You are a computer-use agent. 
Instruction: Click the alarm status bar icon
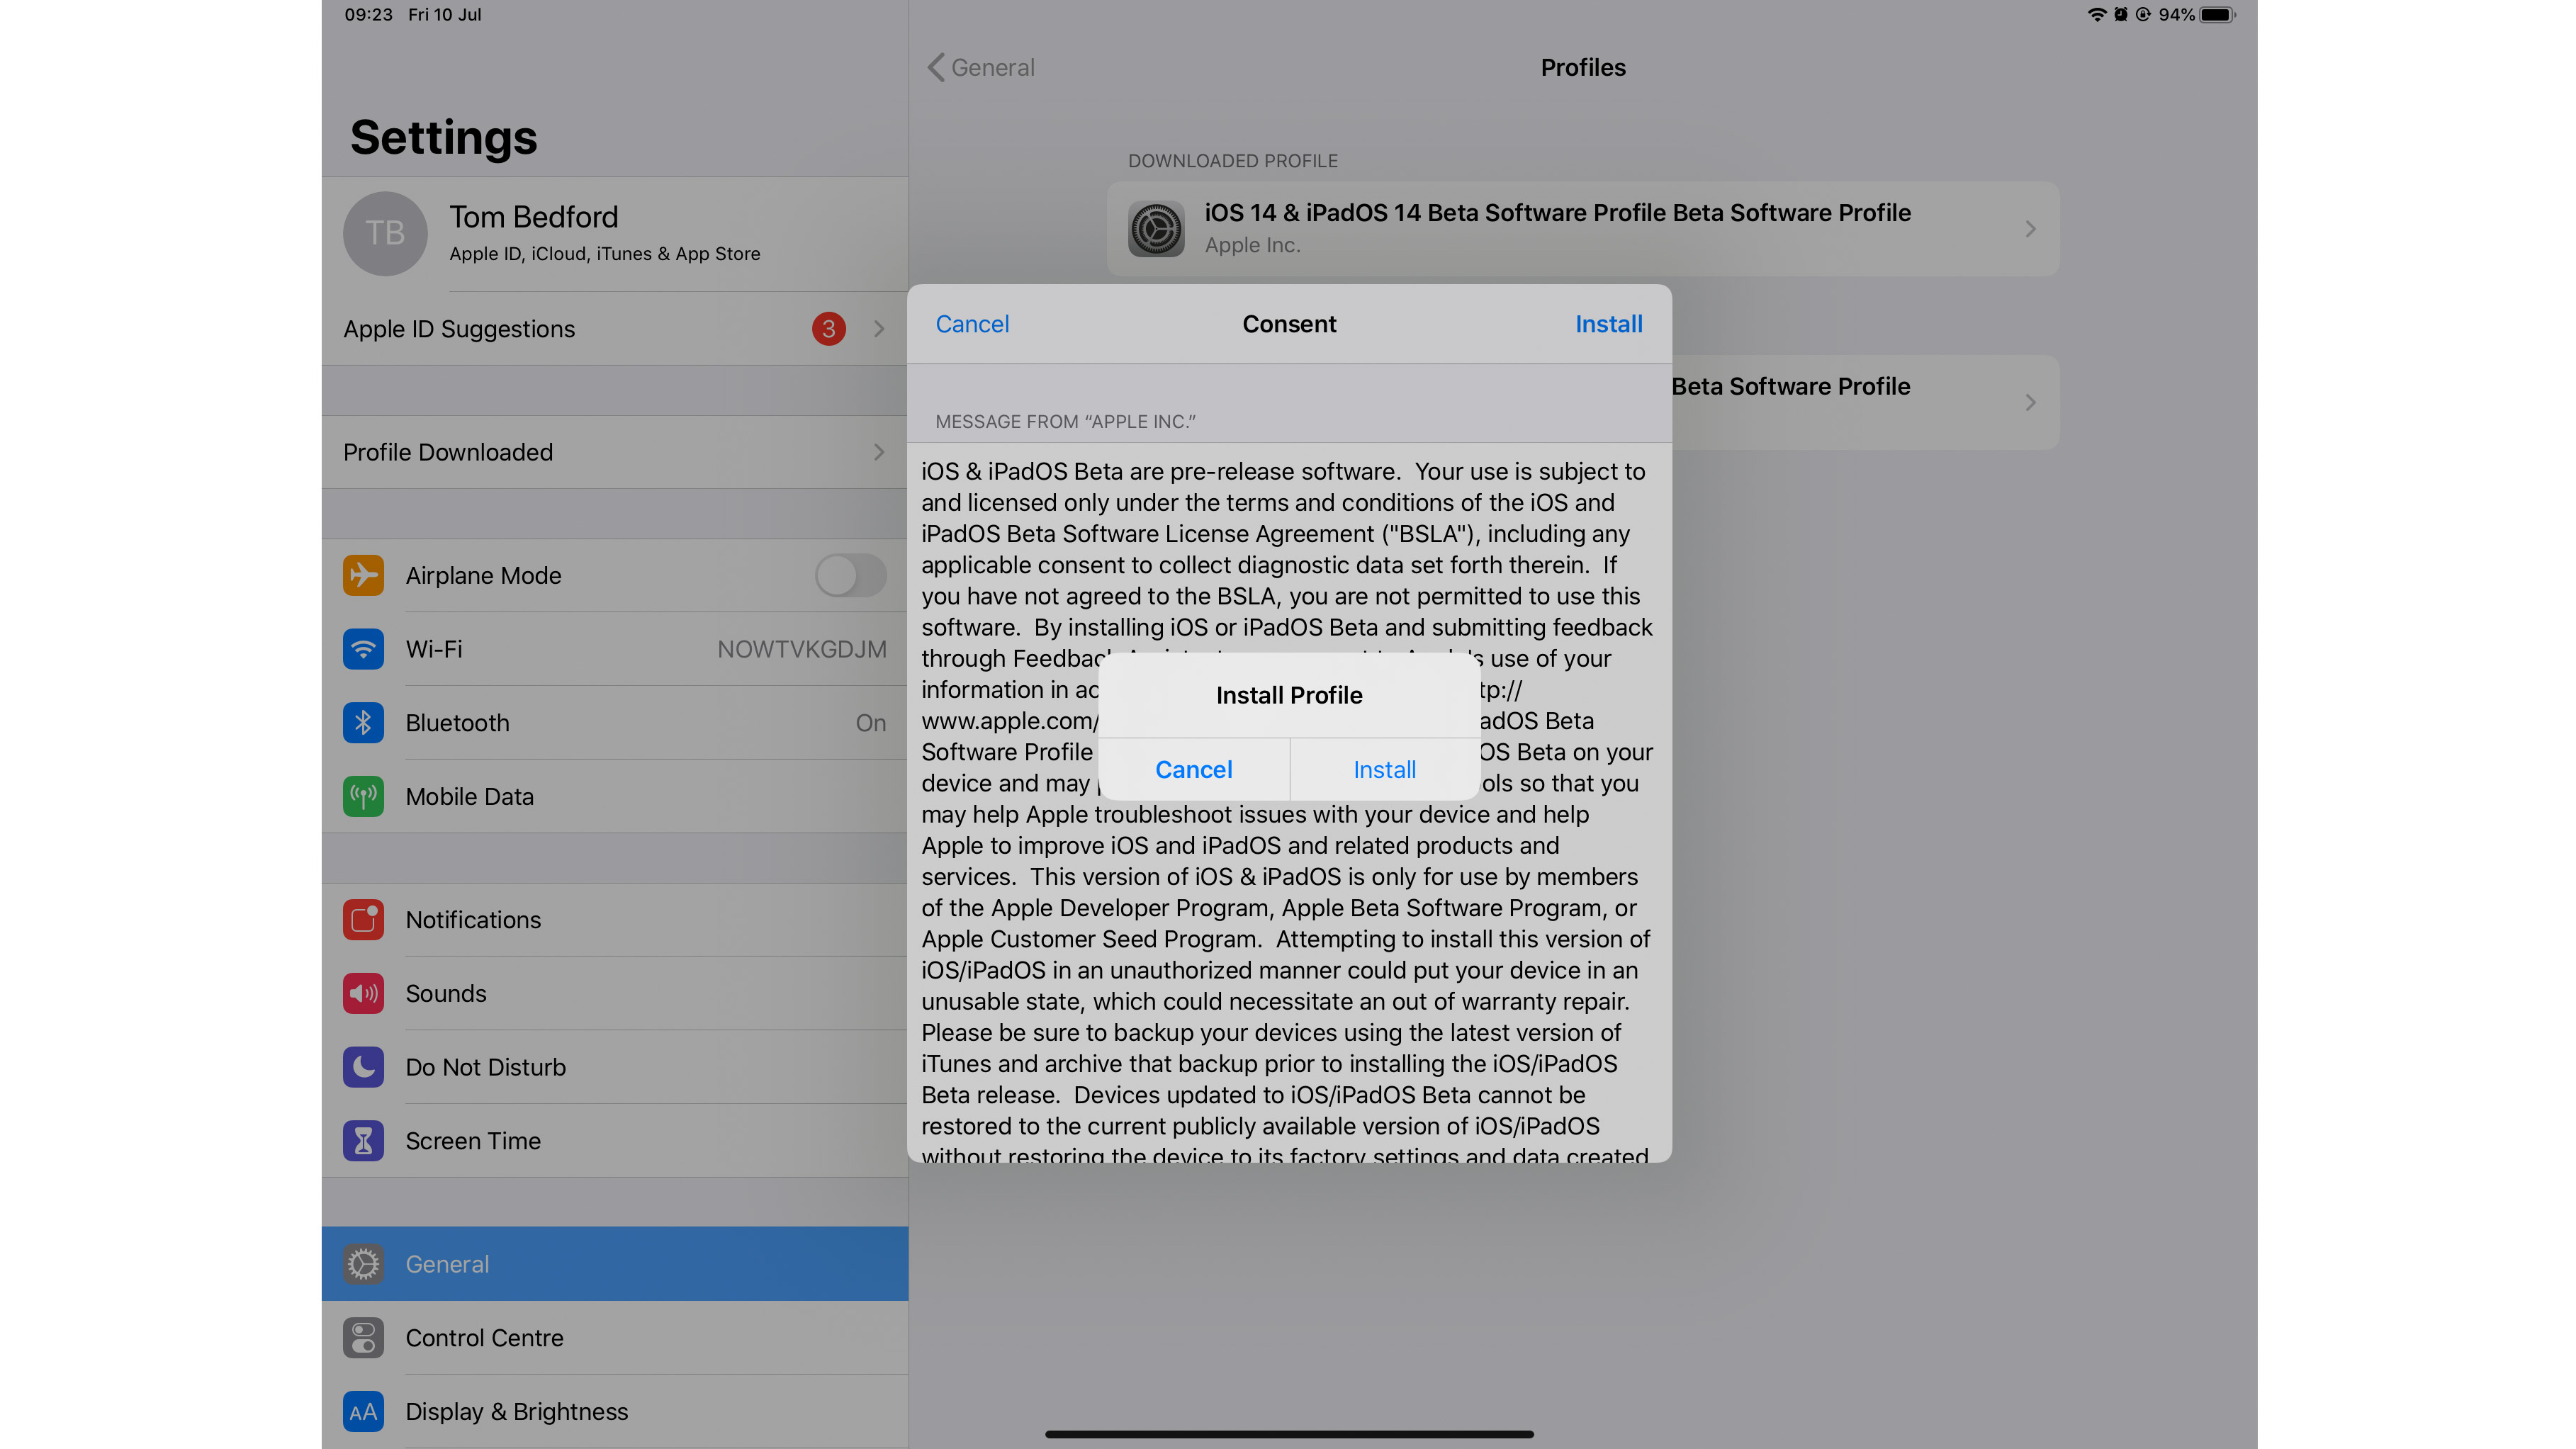point(2120,14)
